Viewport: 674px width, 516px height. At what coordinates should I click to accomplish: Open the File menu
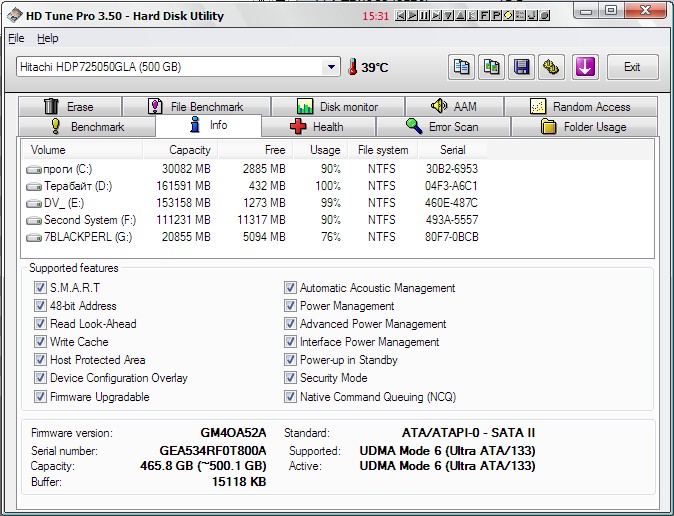click(x=16, y=38)
